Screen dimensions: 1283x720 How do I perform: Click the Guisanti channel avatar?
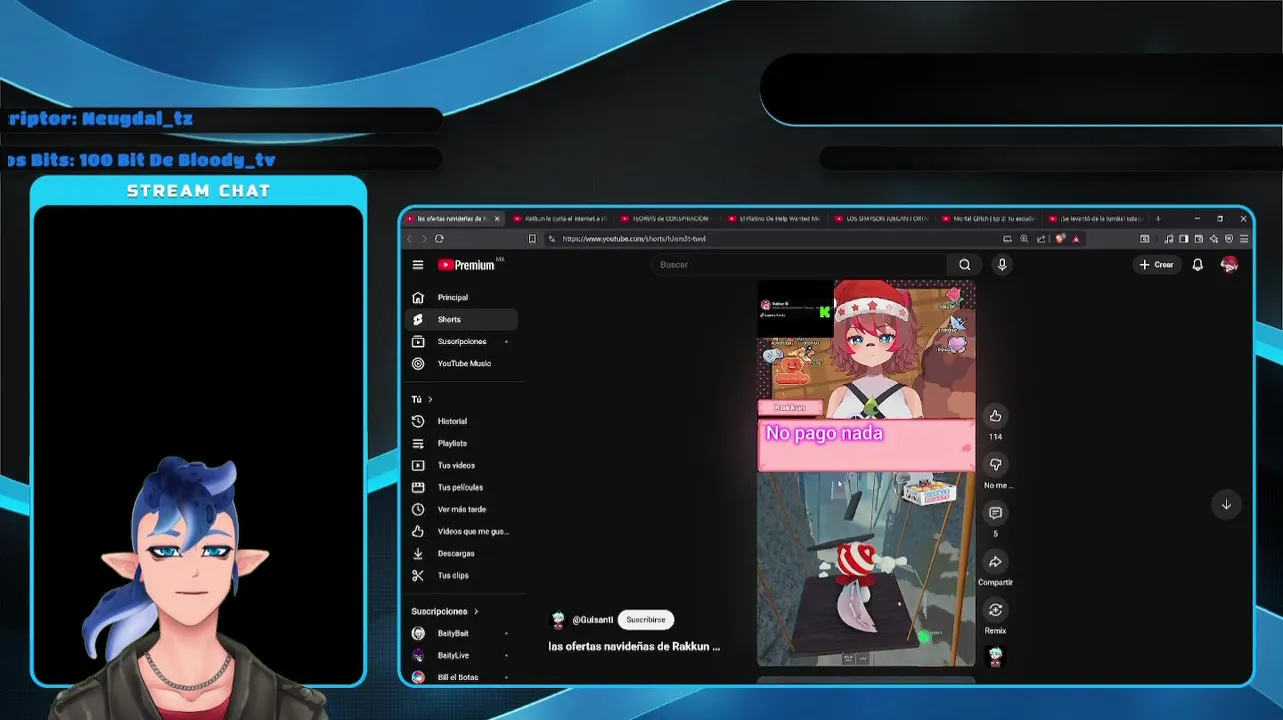558,620
